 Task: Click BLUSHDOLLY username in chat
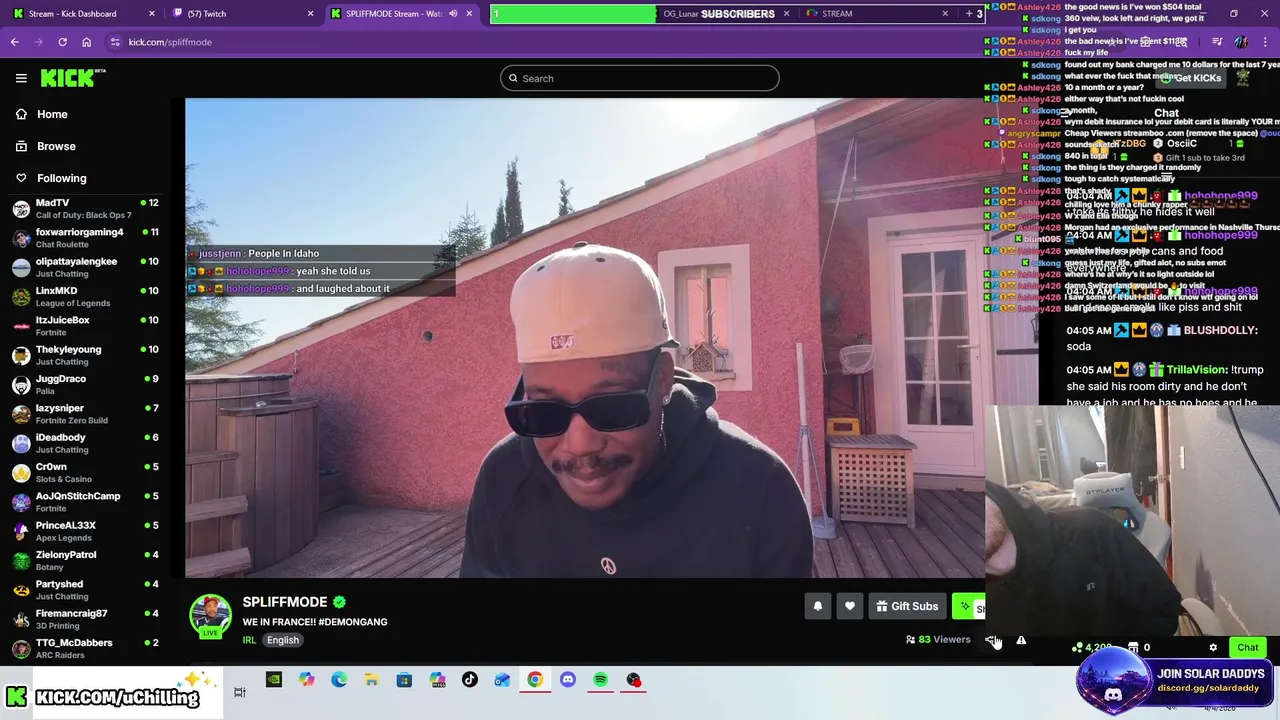click(x=1221, y=330)
